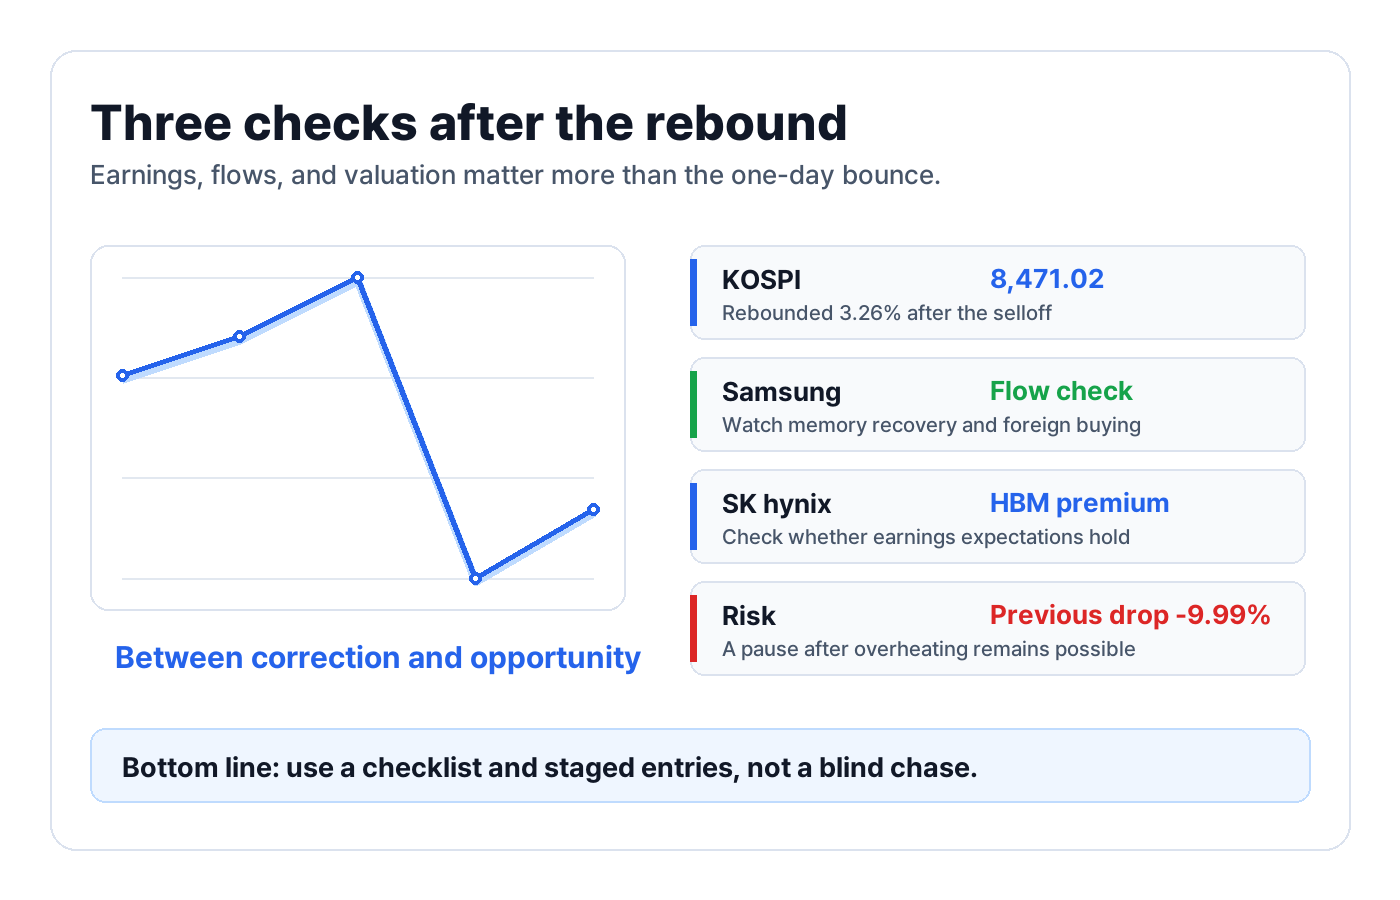Click the peak data point on chart
The image size is (1400, 900).
click(x=357, y=278)
